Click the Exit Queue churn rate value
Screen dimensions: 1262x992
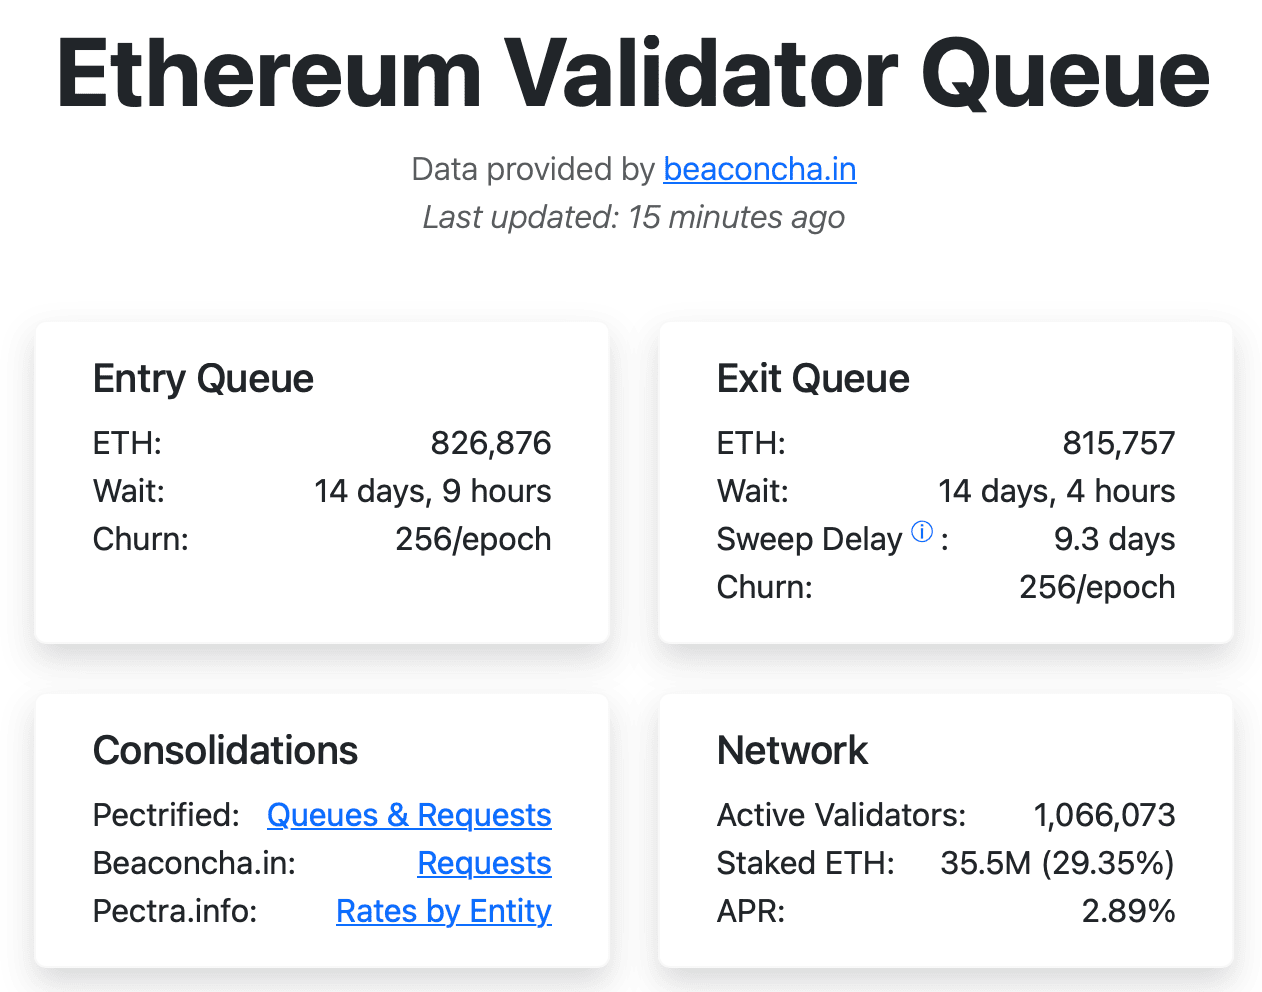pyautogui.click(x=1096, y=587)
